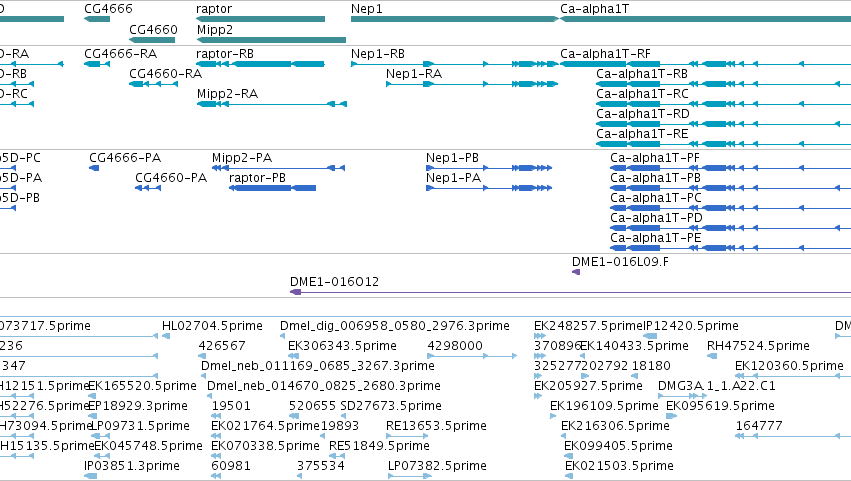851x481 pixels.
Task: Click the EK196109.5prime EST label
Action: (x=604, y=407)
